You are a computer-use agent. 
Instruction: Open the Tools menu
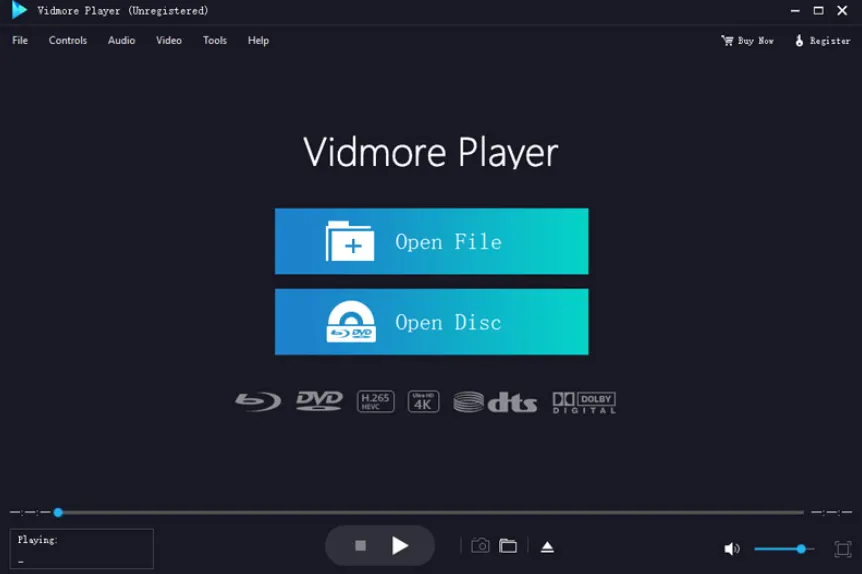[x=214, y=41]
